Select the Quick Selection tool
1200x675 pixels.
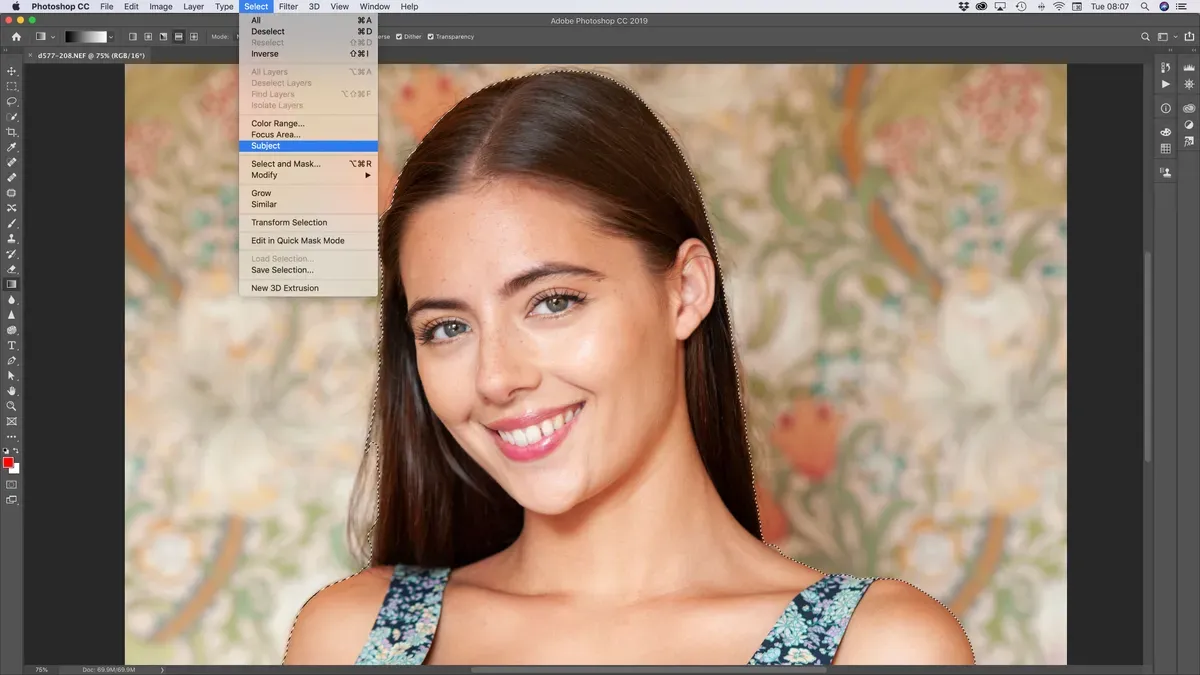(x=12, y=116)
